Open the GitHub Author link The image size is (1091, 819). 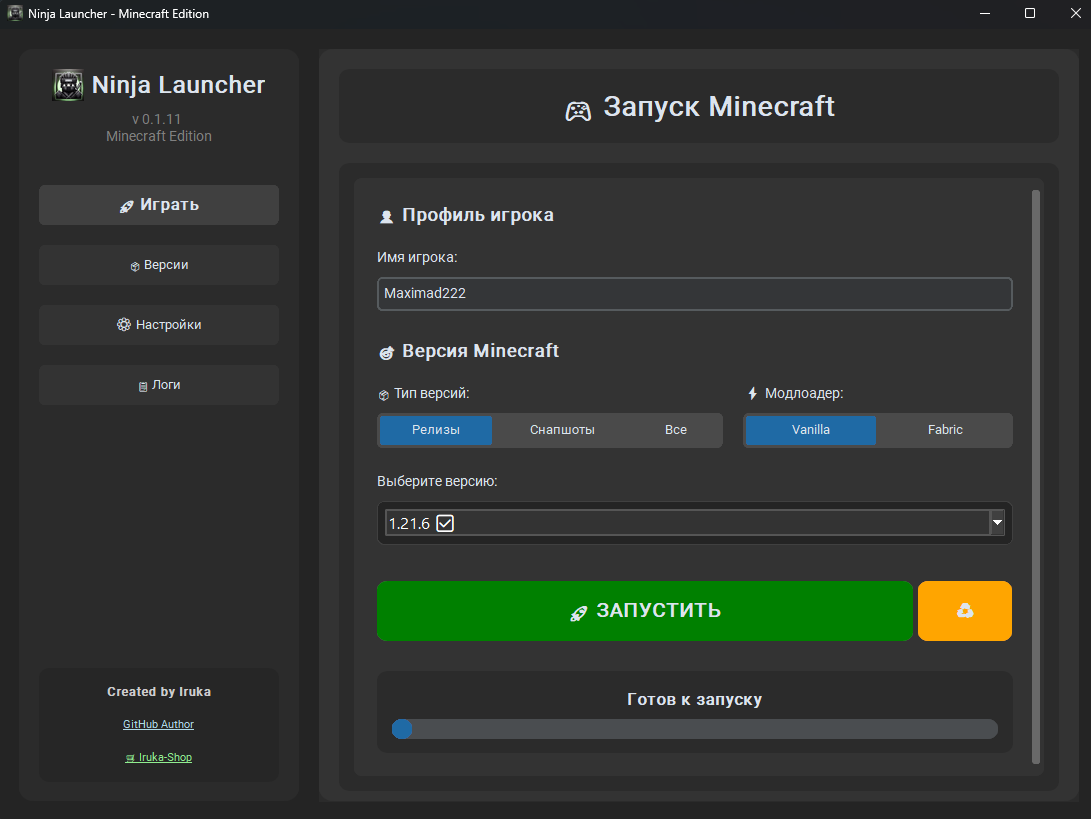[158, 724]
